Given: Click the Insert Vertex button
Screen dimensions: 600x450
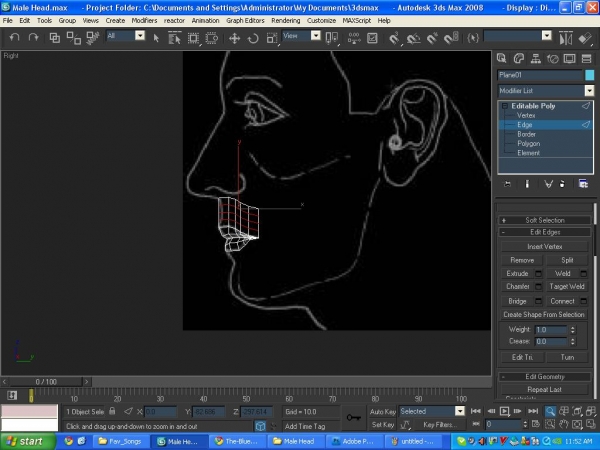Looking at the screenshot, I should coord(545,247).
